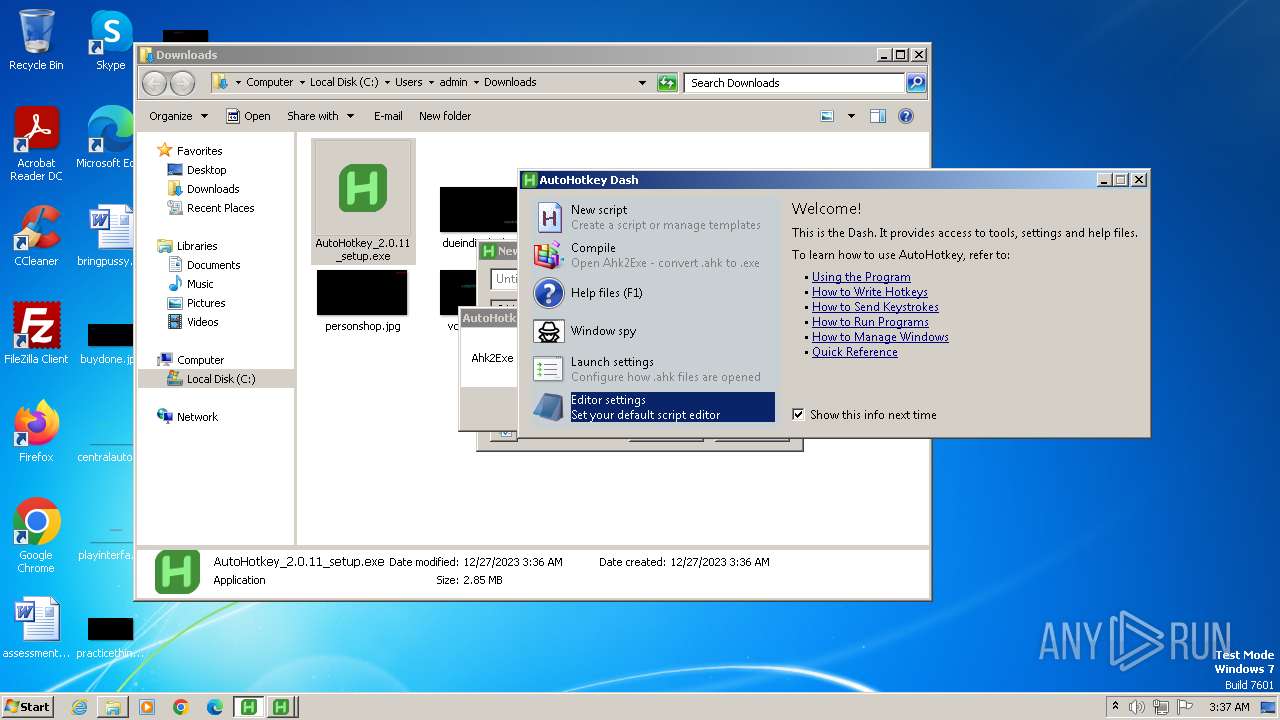The width and height of the screenshot is (1280, 720).
Task: Click second AutoHotkey taskbar button
Action: click(282, 707)
